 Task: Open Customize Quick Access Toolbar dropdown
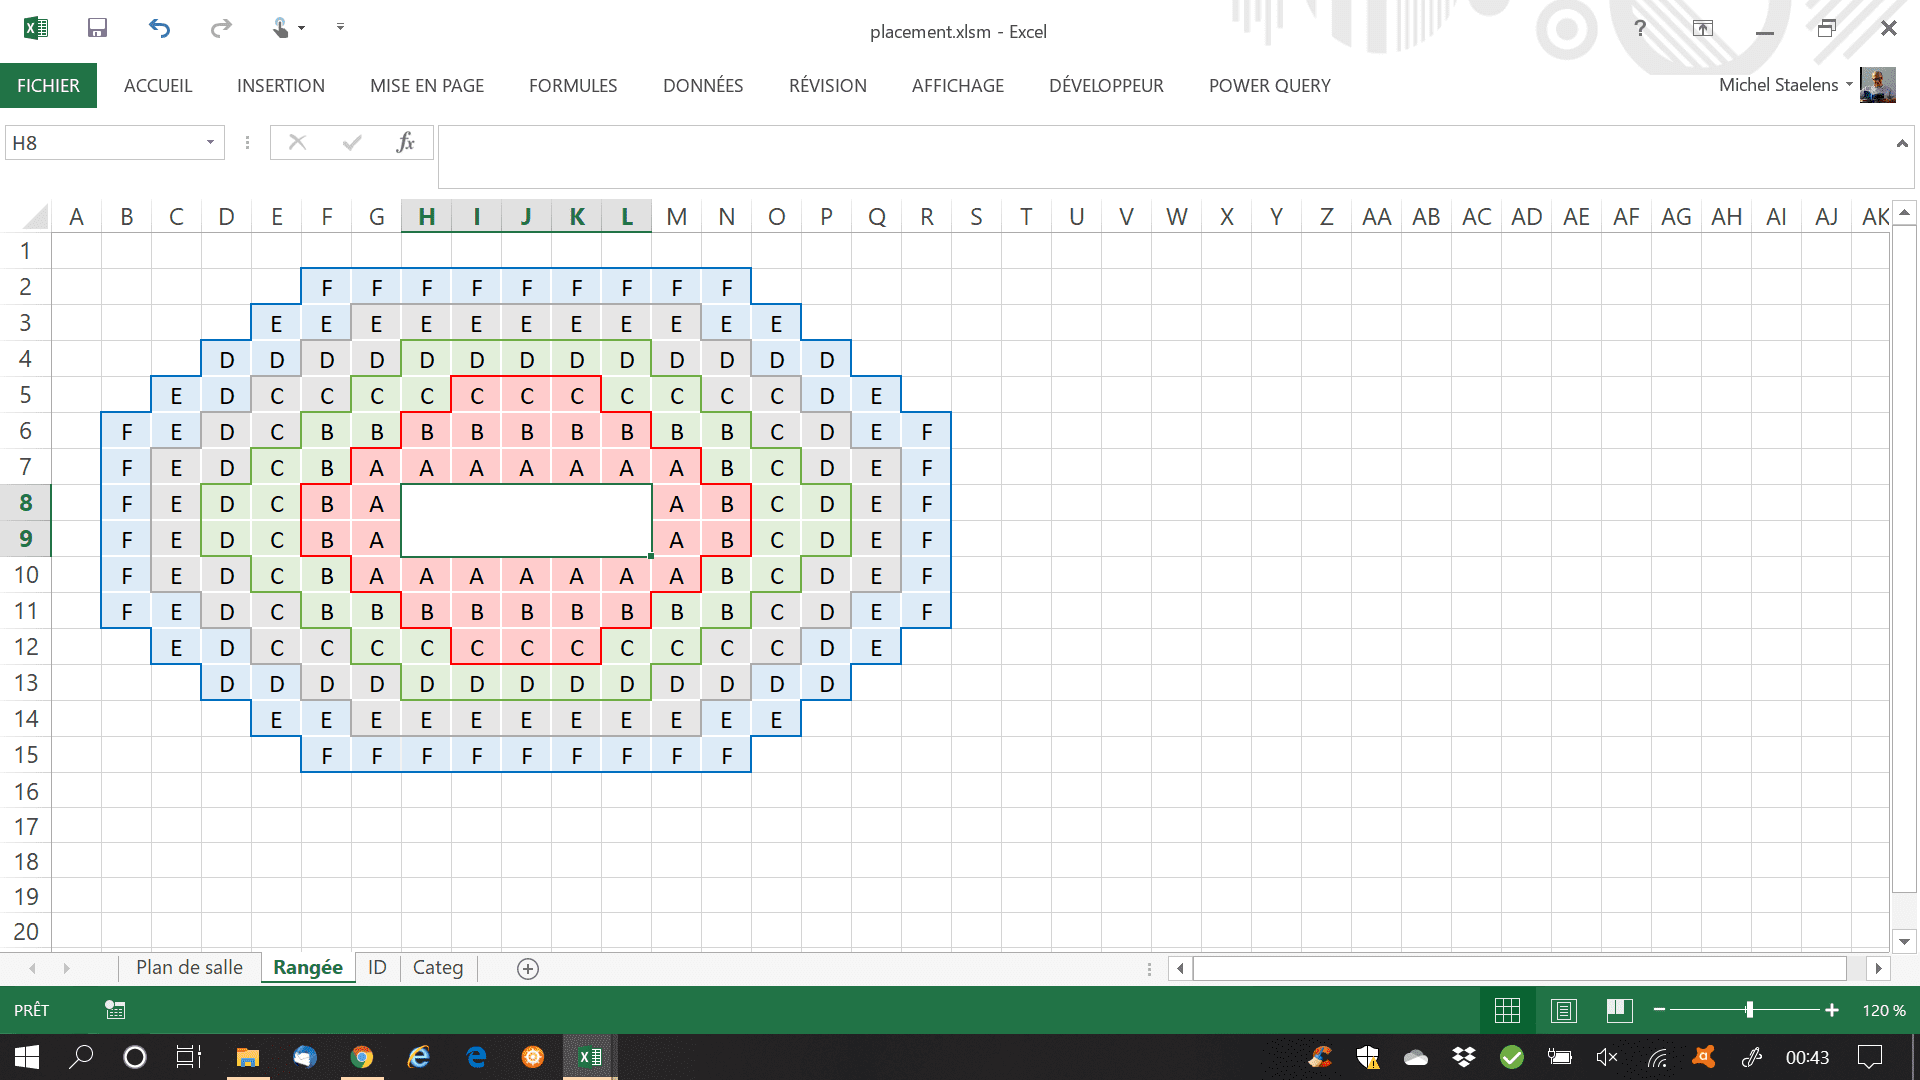(x=340, y=27)
